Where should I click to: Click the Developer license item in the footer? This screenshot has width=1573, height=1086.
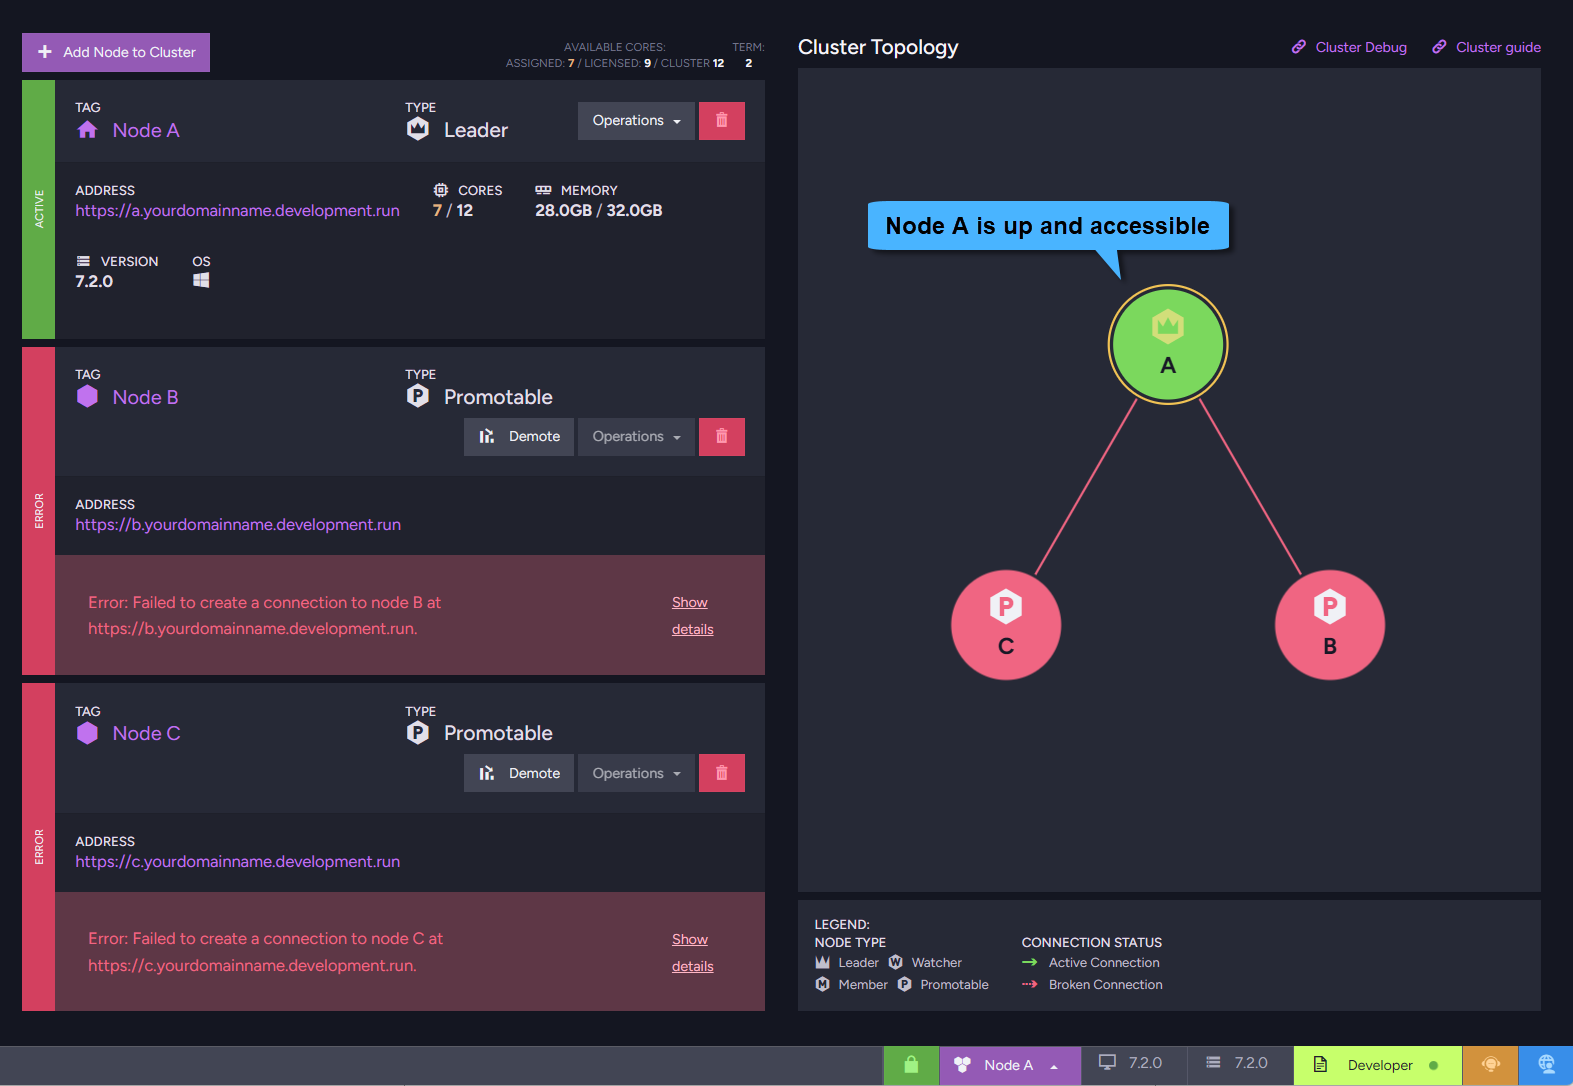pos(1377,1065)
